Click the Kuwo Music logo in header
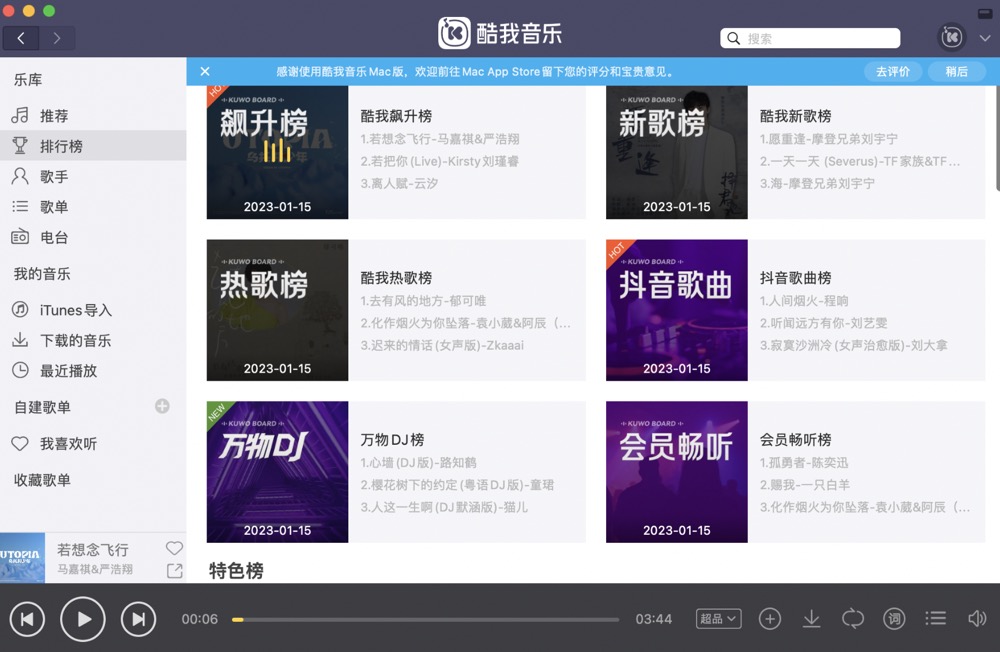This screenshot has width=1000, height=652. tap(500, 33)
